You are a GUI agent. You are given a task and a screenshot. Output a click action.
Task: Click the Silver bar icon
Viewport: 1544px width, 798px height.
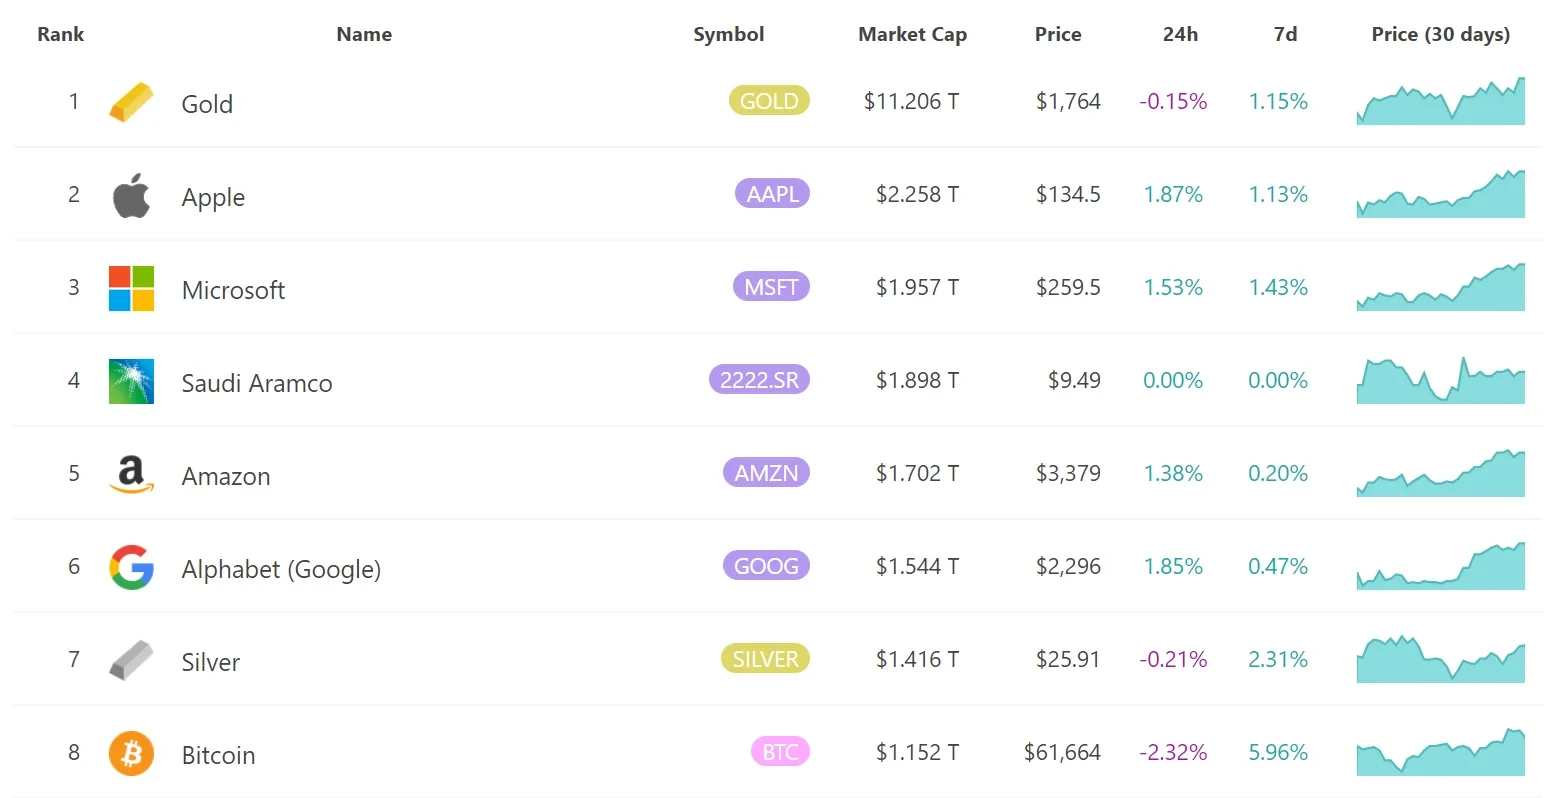(x=131, y=660)
